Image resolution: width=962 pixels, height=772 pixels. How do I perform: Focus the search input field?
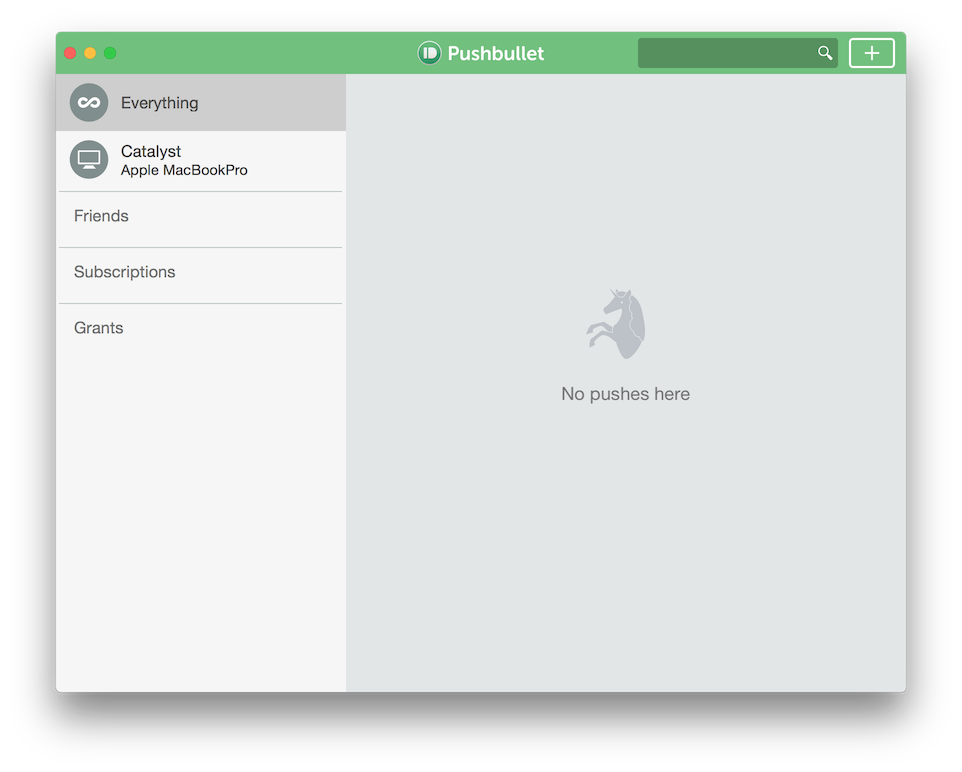click(x=737, y=53)
